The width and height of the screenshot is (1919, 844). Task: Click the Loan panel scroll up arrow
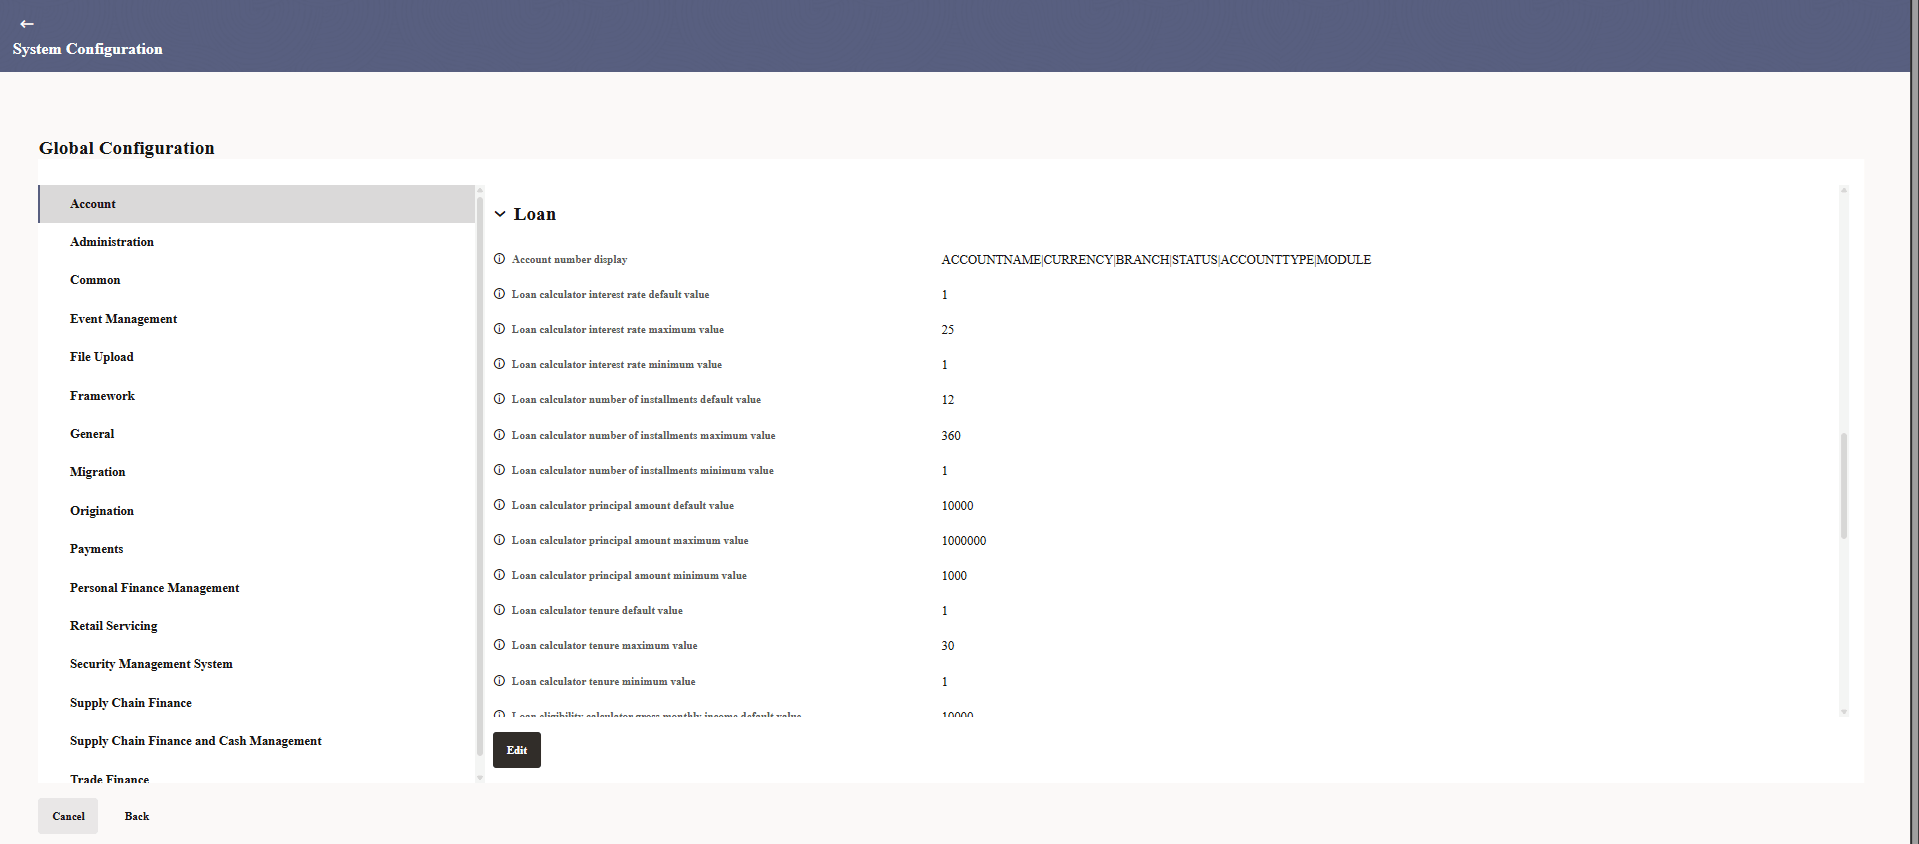(x=1844, y=190)
